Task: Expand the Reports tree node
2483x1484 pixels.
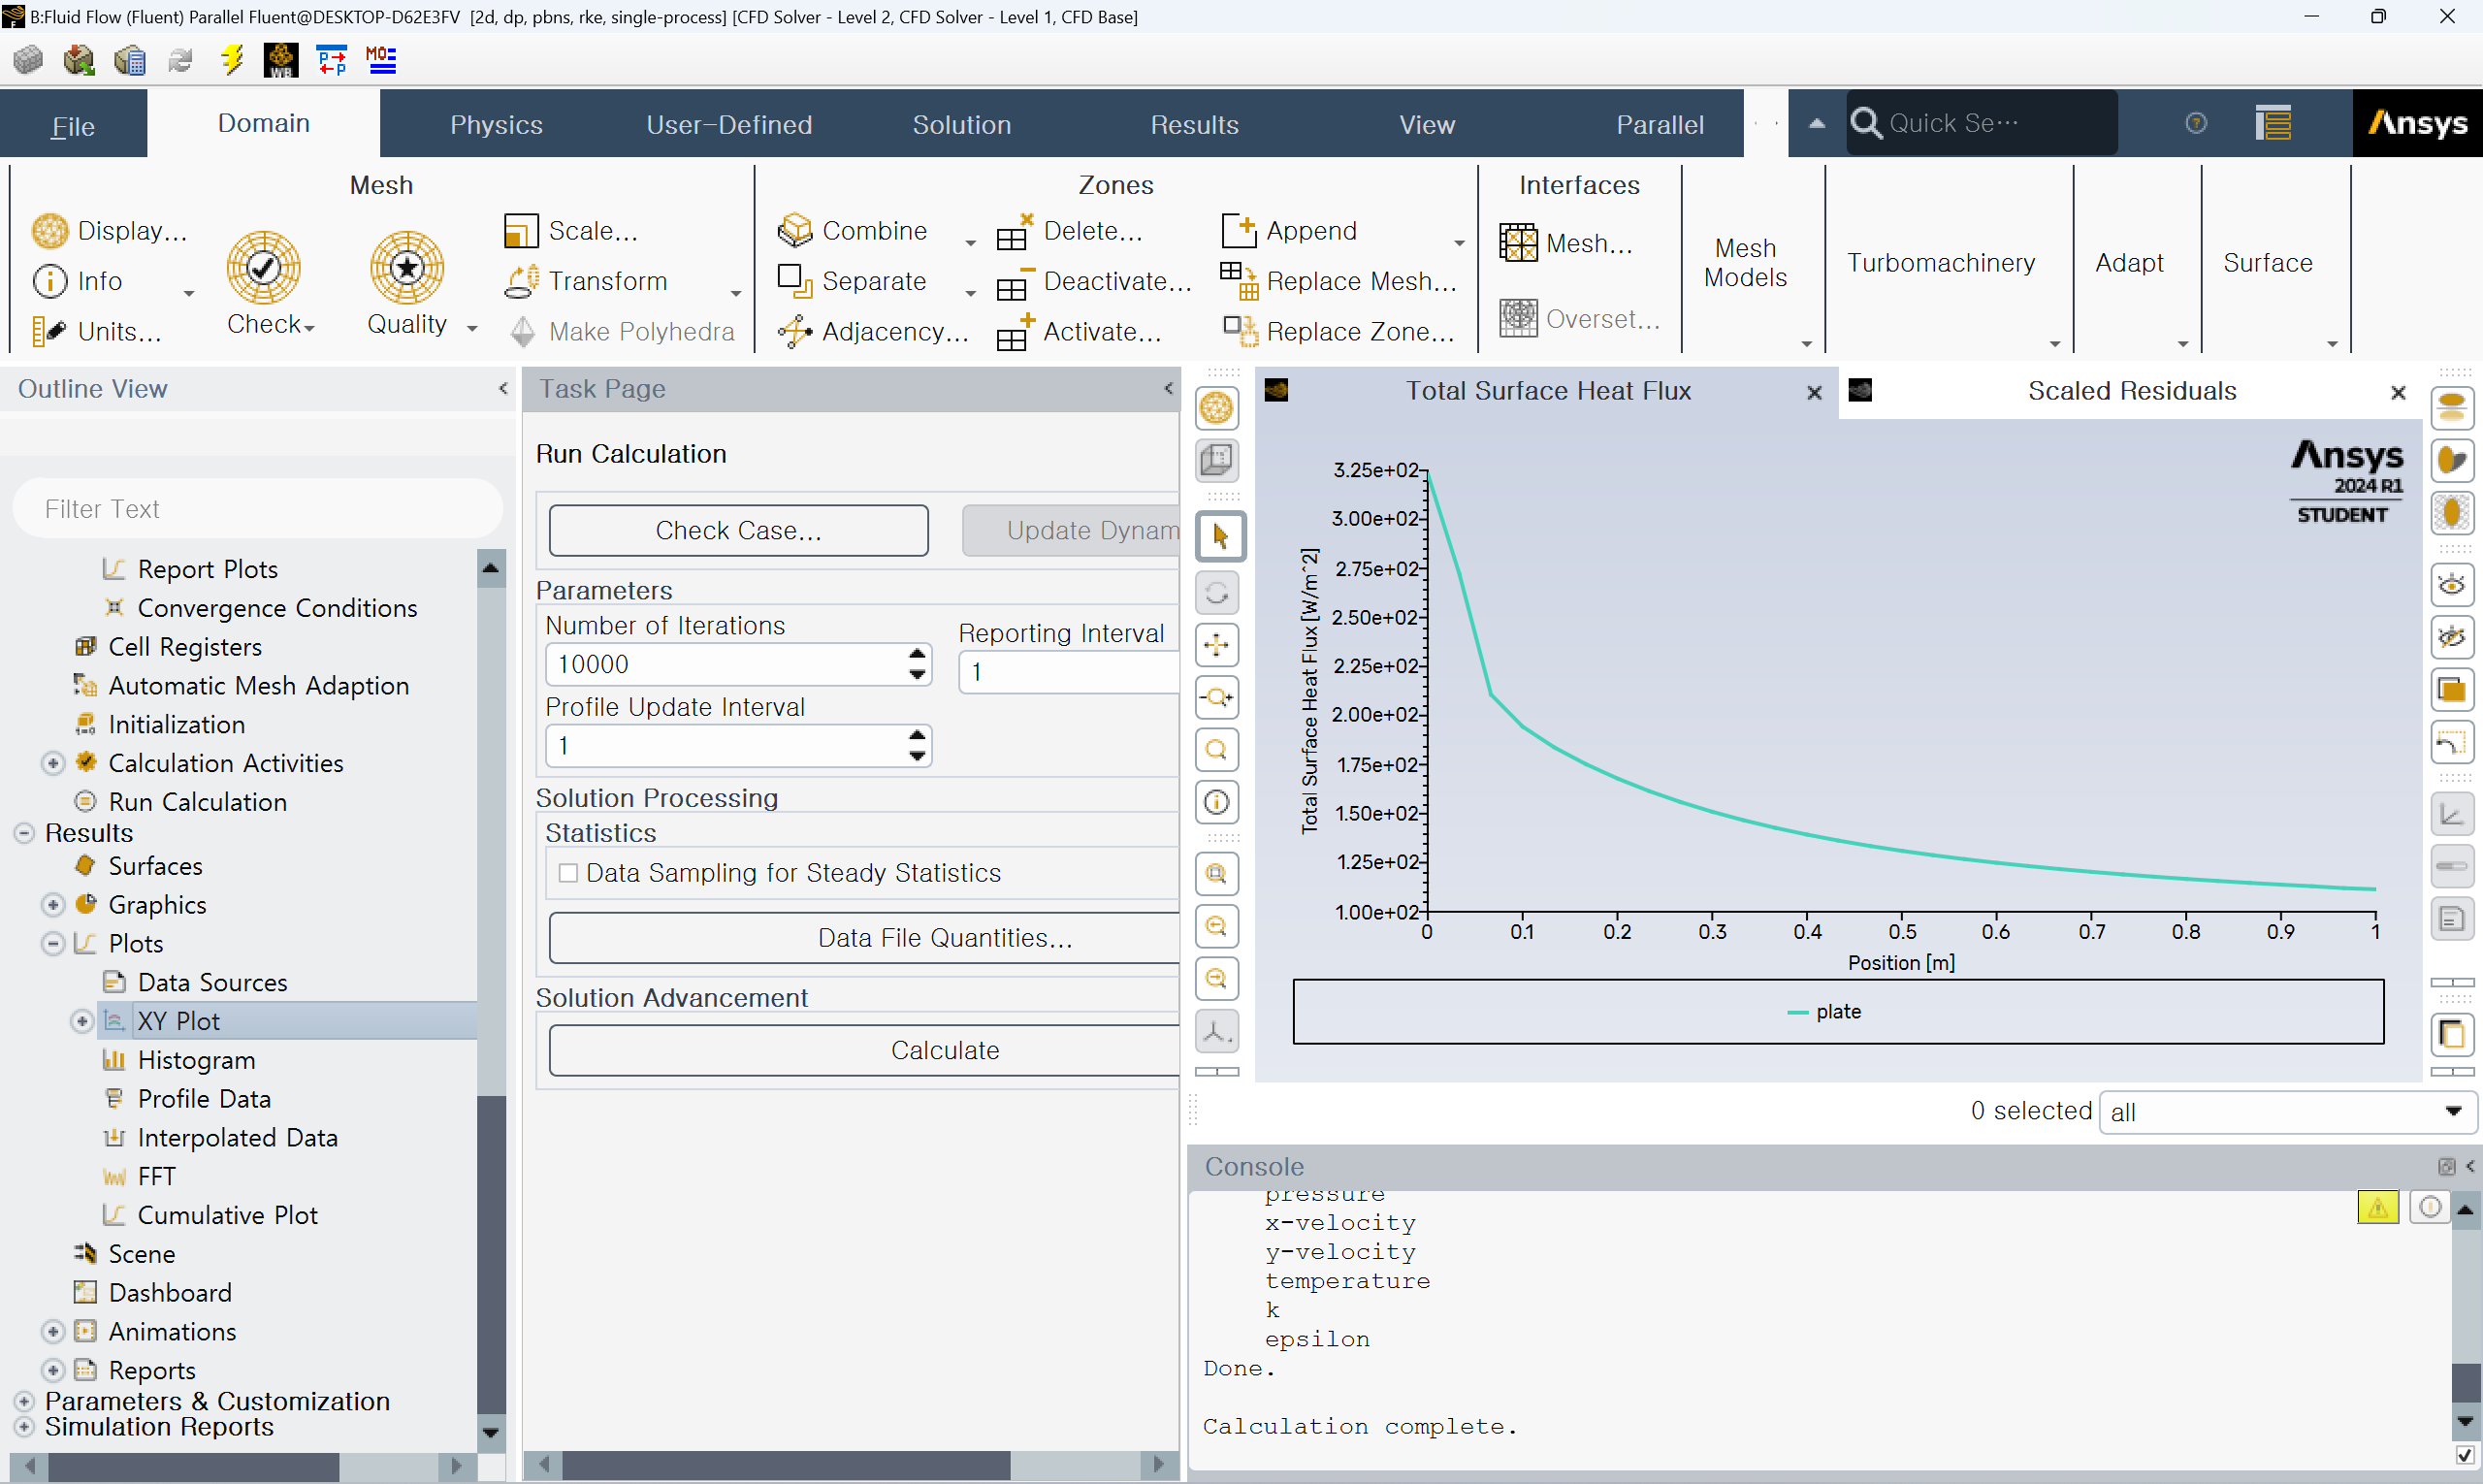Action: pyautogui.click(x=53, y=1370)
